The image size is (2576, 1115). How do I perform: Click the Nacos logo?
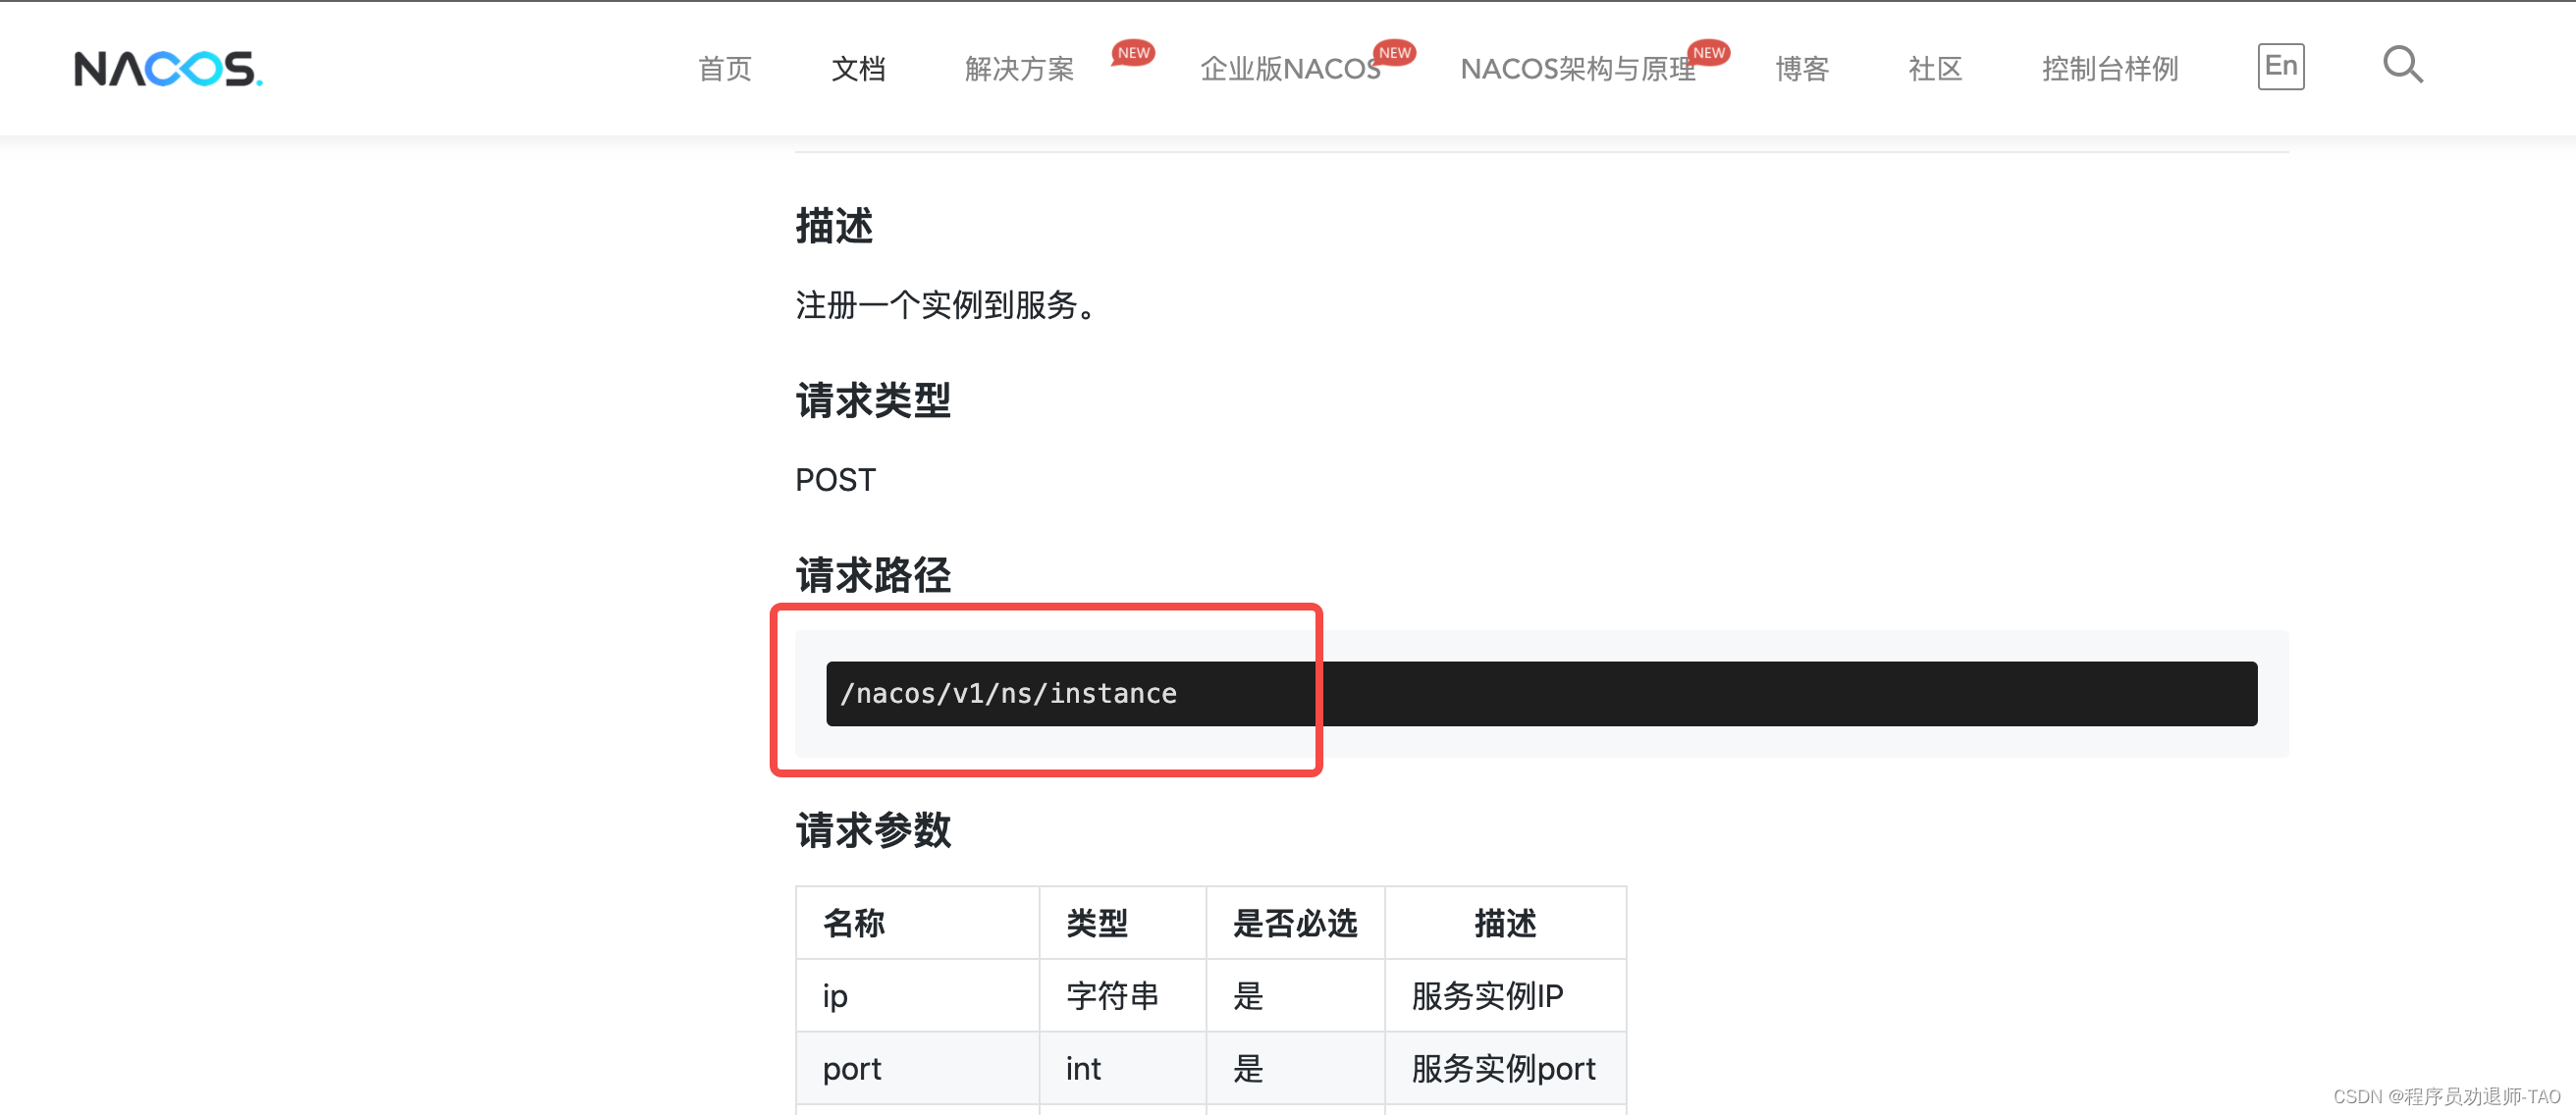tap(168, 69)
